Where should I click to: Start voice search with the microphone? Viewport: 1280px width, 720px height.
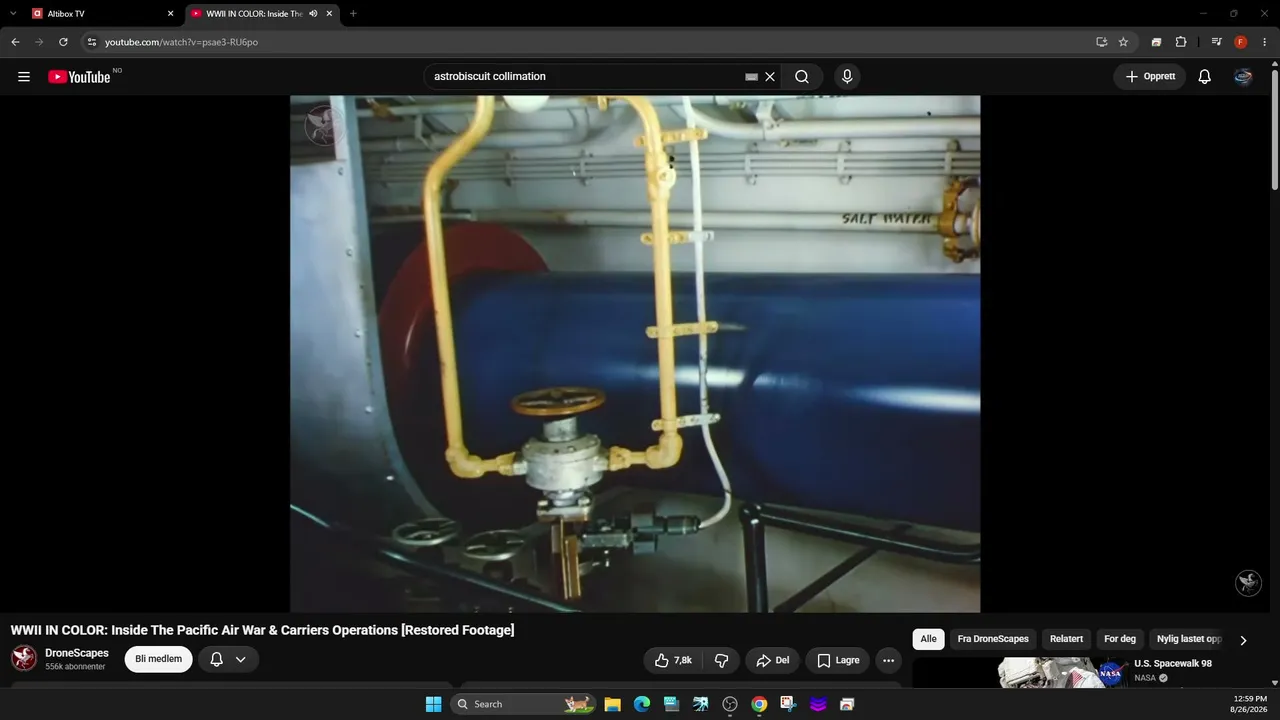(847, 77)
